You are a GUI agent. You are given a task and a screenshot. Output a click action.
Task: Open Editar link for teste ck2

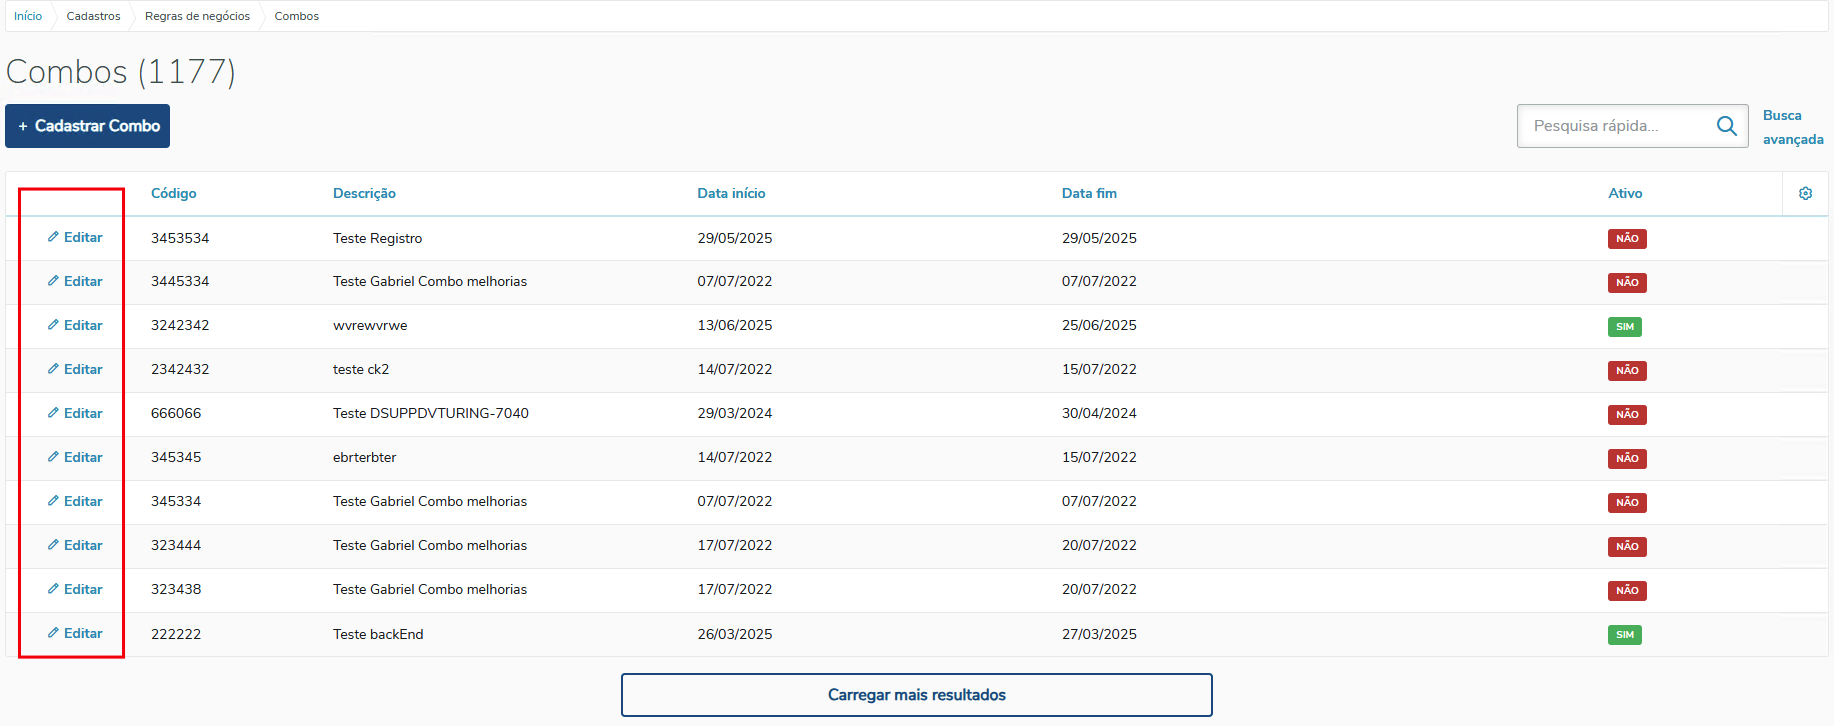[75, 369]
